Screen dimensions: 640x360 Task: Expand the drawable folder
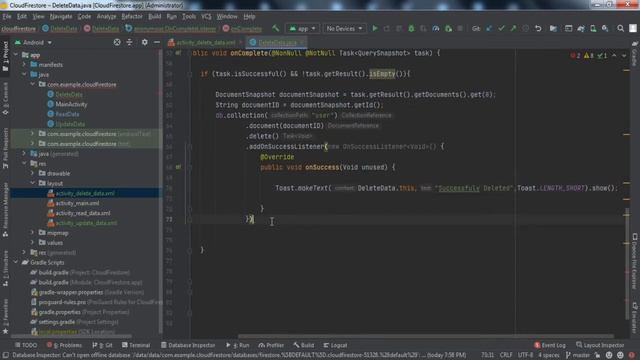coord(33,173)
